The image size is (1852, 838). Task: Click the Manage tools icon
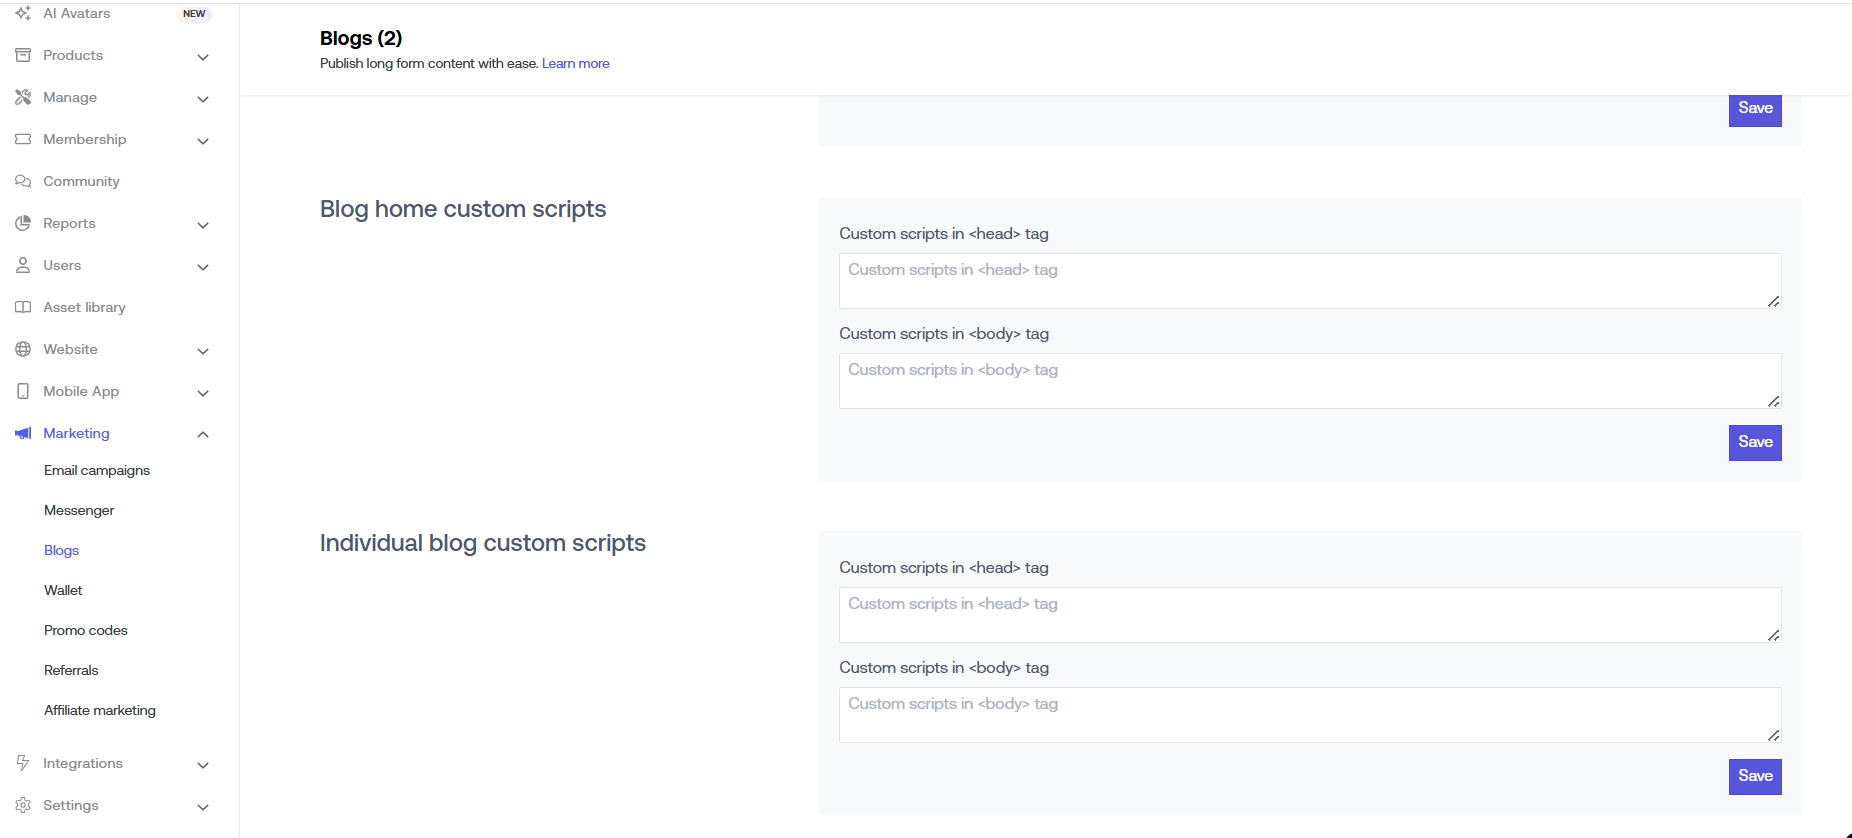tap(23, 97)
